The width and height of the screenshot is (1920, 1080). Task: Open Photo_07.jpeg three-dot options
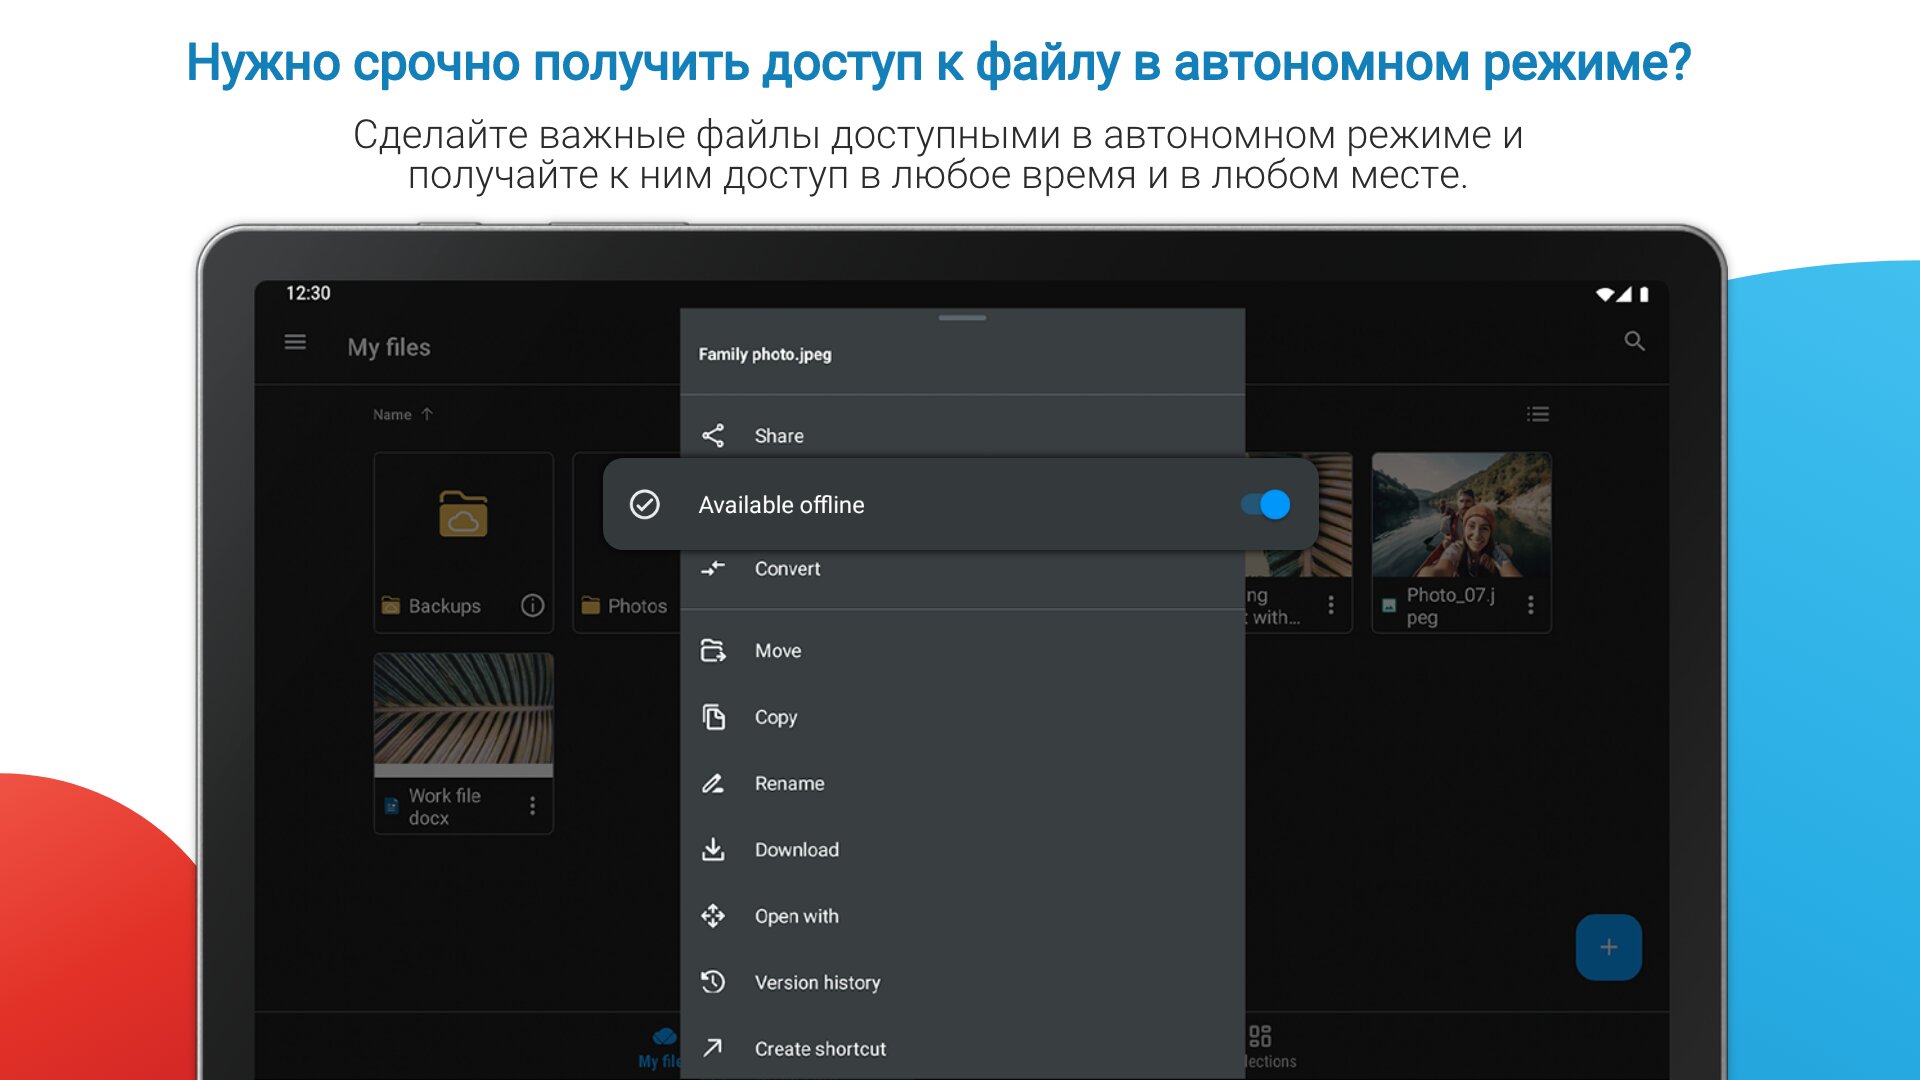point(1530,605)
